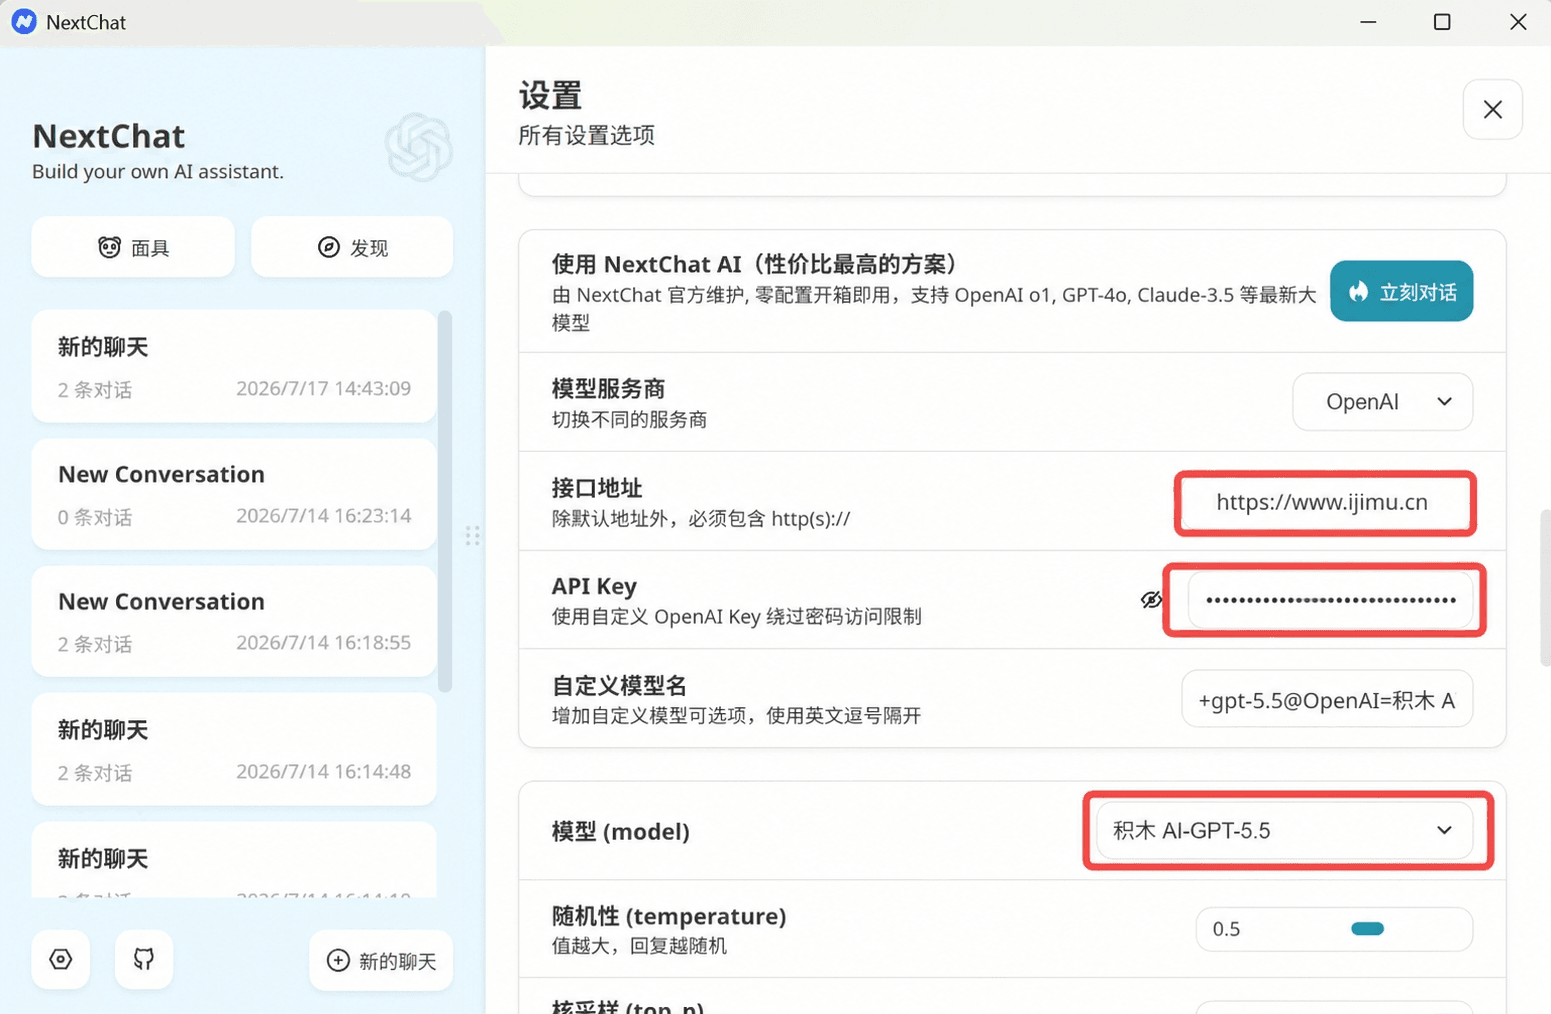
Task: Click the 使用 NextChat AI heading text
Action: pos(754,264)
